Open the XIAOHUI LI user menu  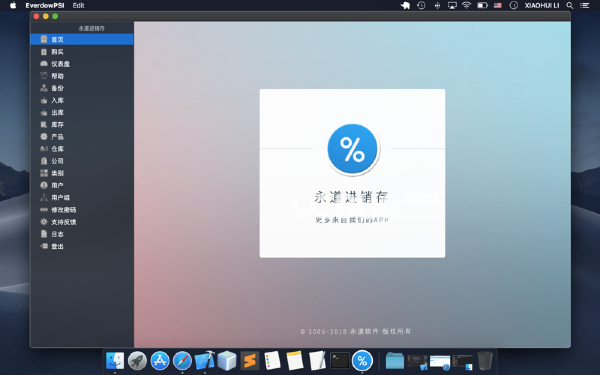click(x=542, y=5)
